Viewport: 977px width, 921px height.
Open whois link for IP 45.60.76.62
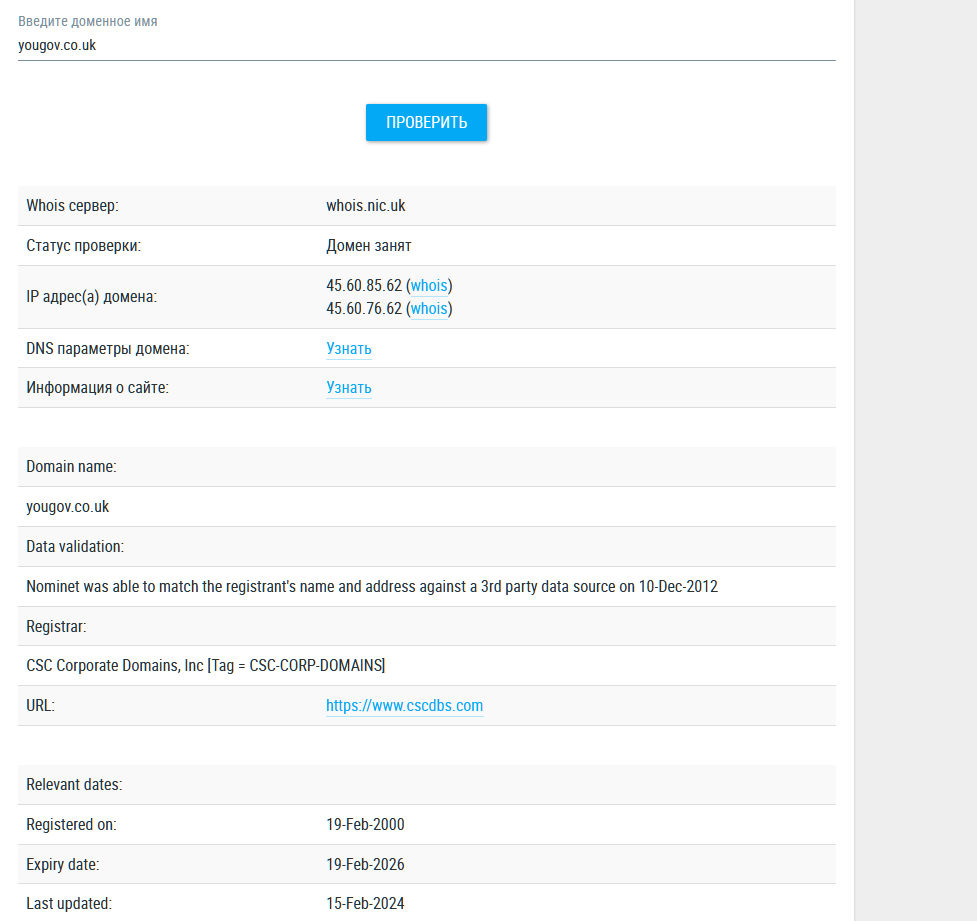(x=429, y=309)
